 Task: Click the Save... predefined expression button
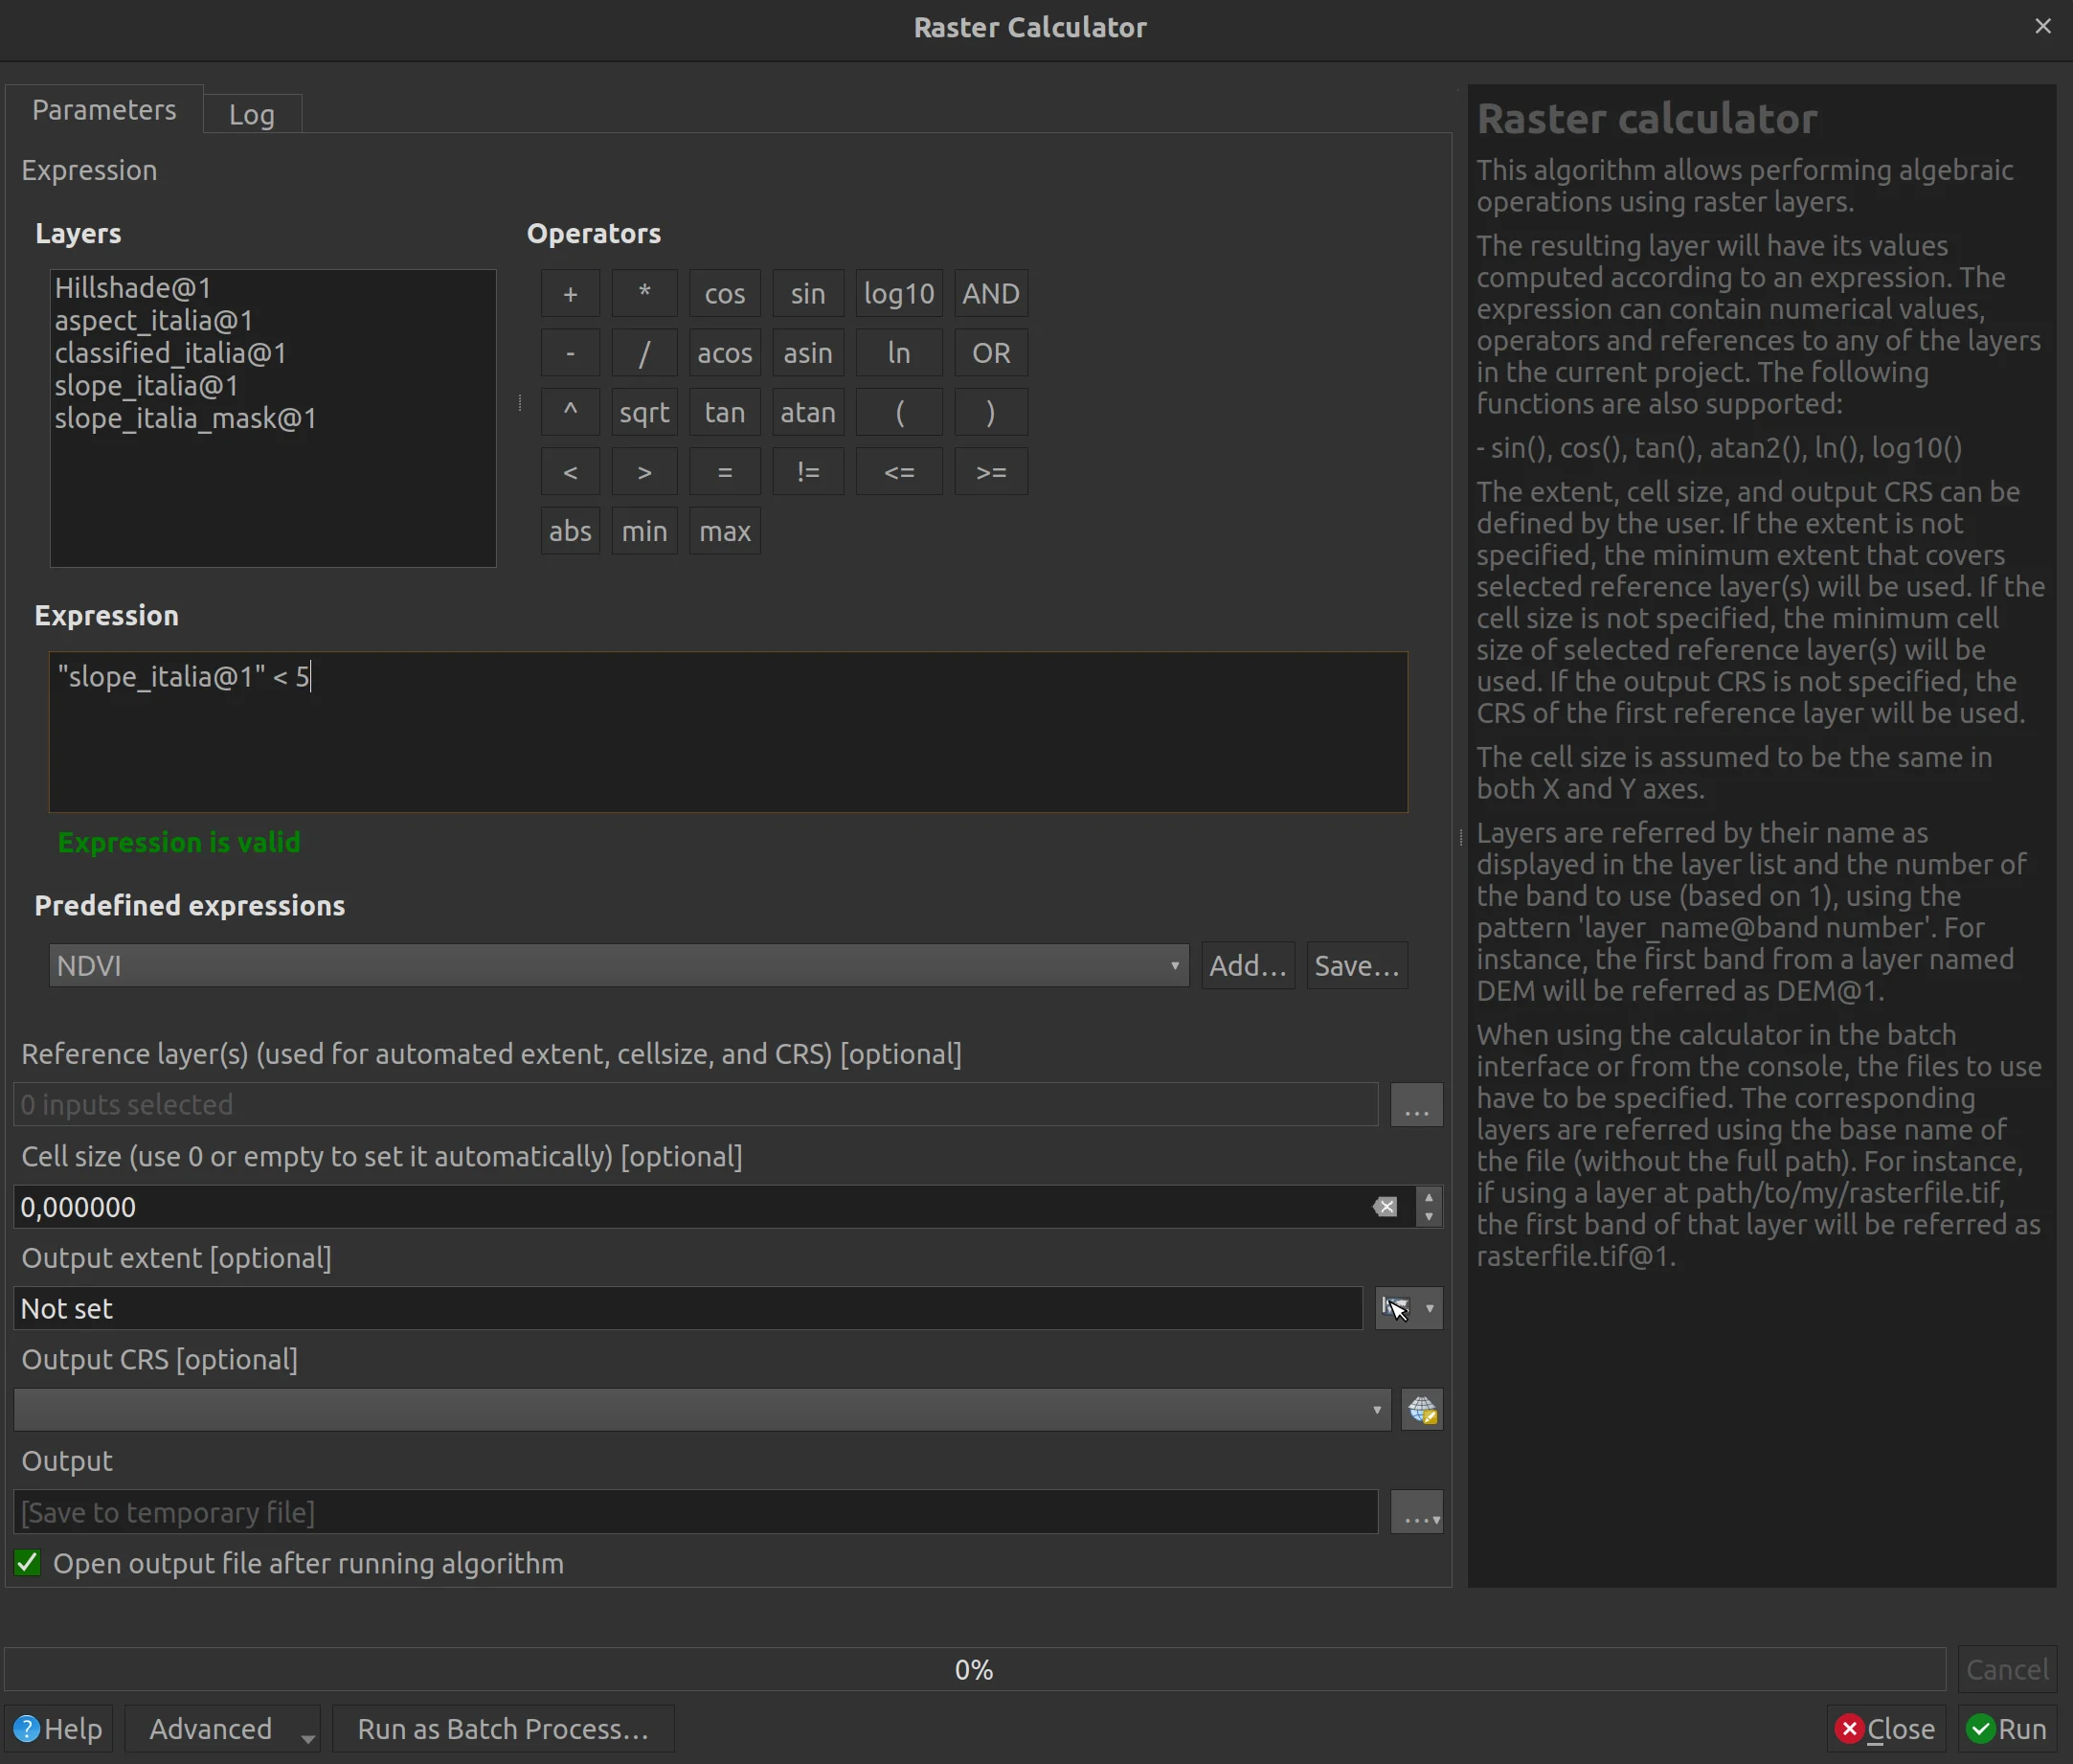[x=1357, y=966]
